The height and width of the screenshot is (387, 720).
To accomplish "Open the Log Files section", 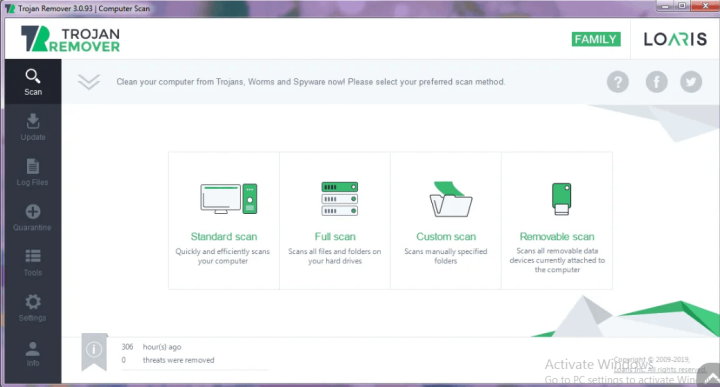I will tap(33, 172).
